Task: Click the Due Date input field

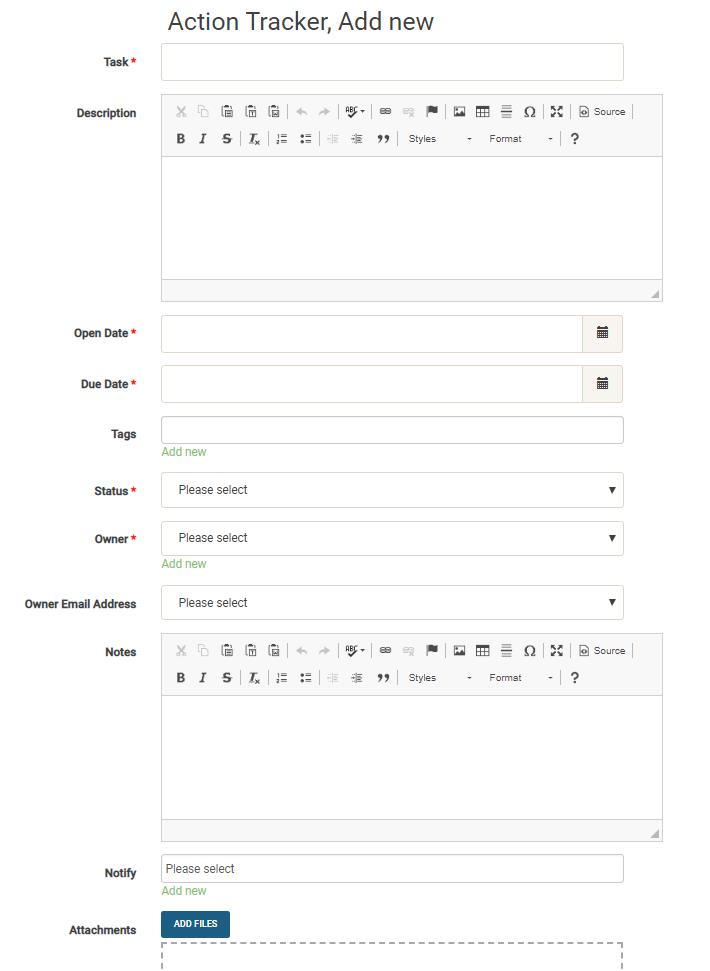Action: [x=372, y=384]
